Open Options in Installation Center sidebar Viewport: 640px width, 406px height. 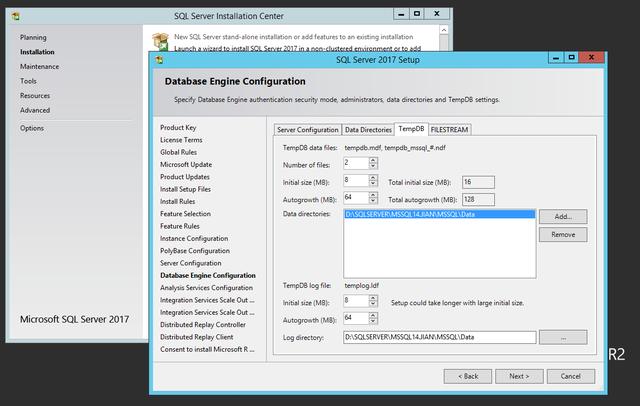pos(32,129)
